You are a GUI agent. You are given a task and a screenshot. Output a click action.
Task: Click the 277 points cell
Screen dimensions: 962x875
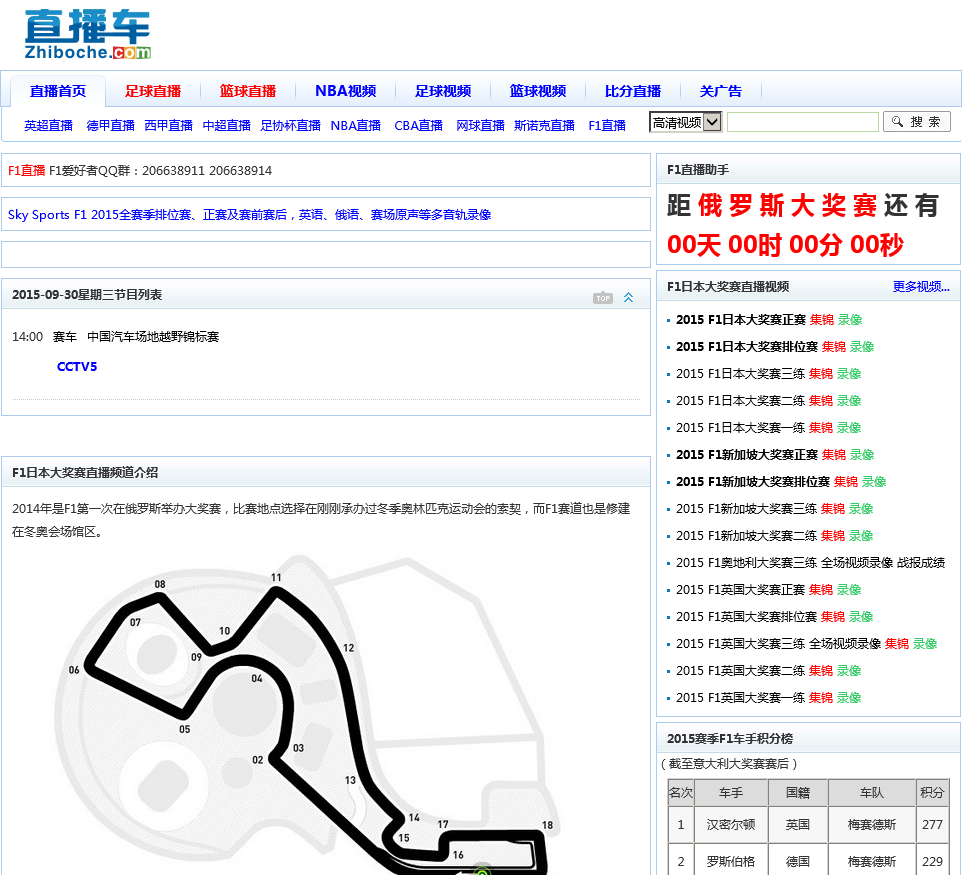pyautogui.click(x=932, y=825)
